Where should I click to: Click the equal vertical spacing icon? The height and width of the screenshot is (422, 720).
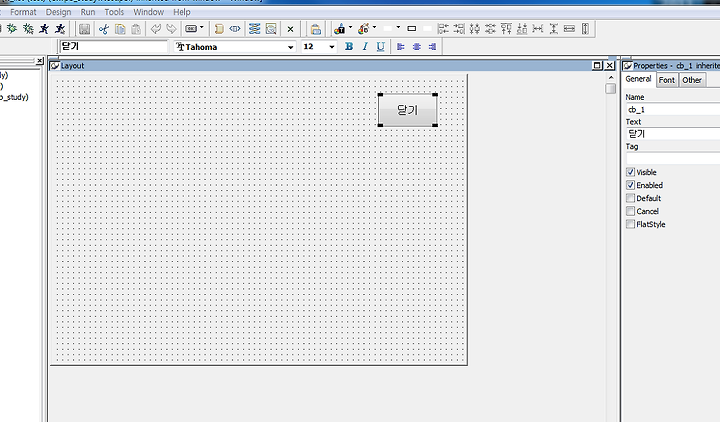554,29
